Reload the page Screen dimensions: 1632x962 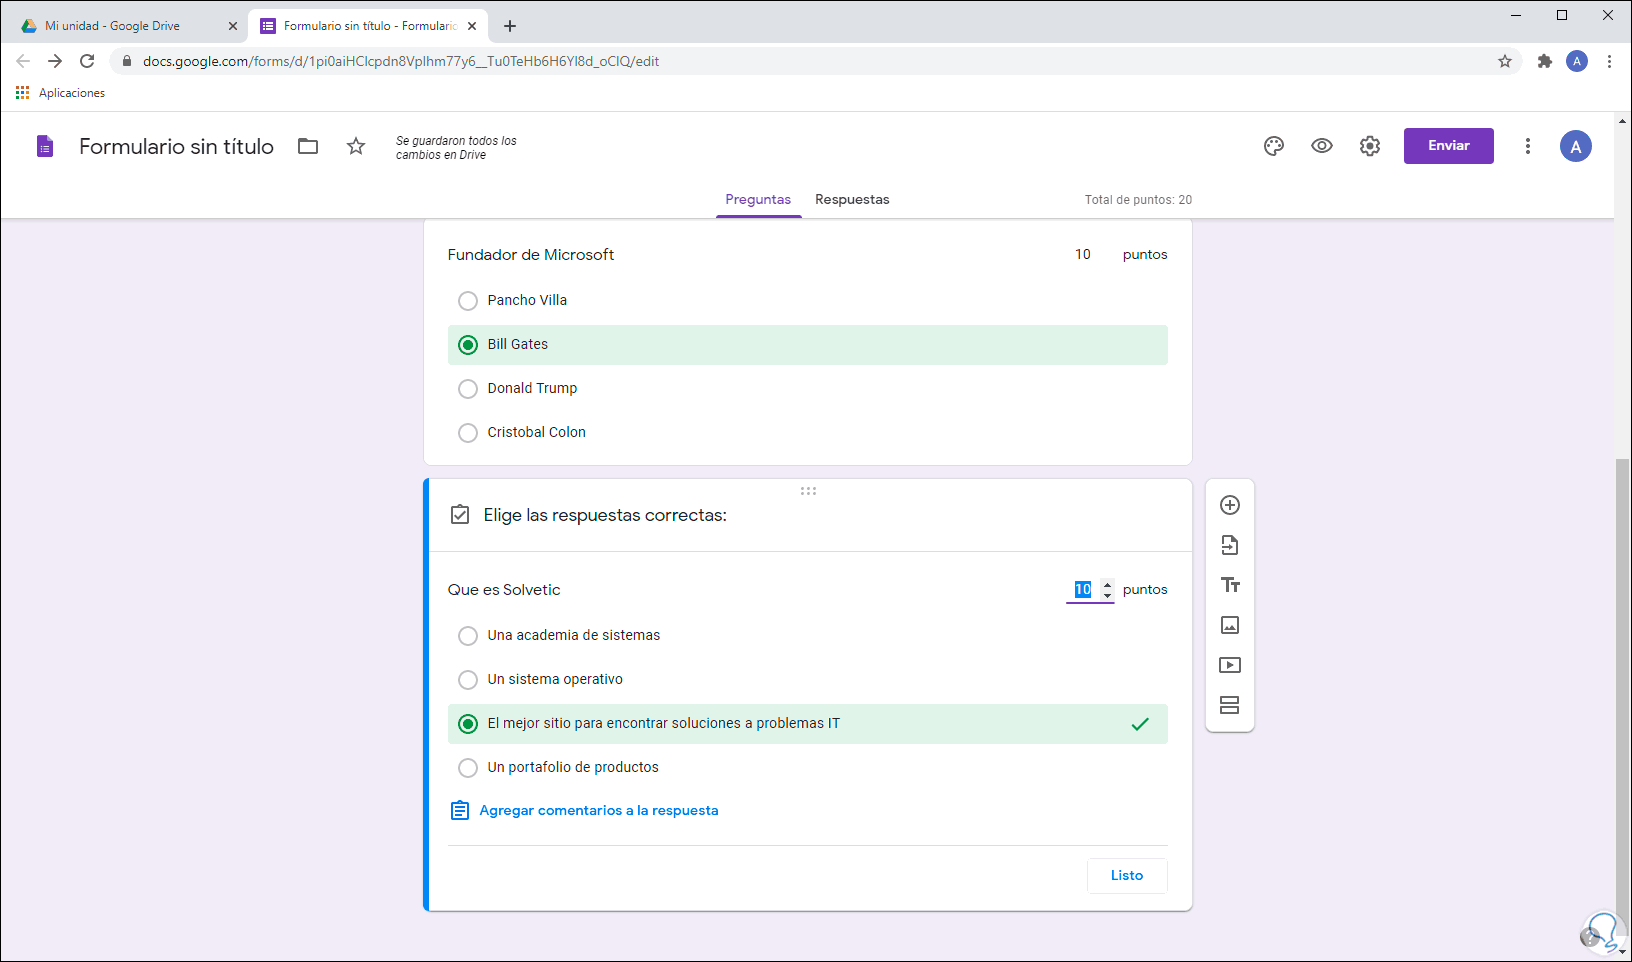pos(87,61)
